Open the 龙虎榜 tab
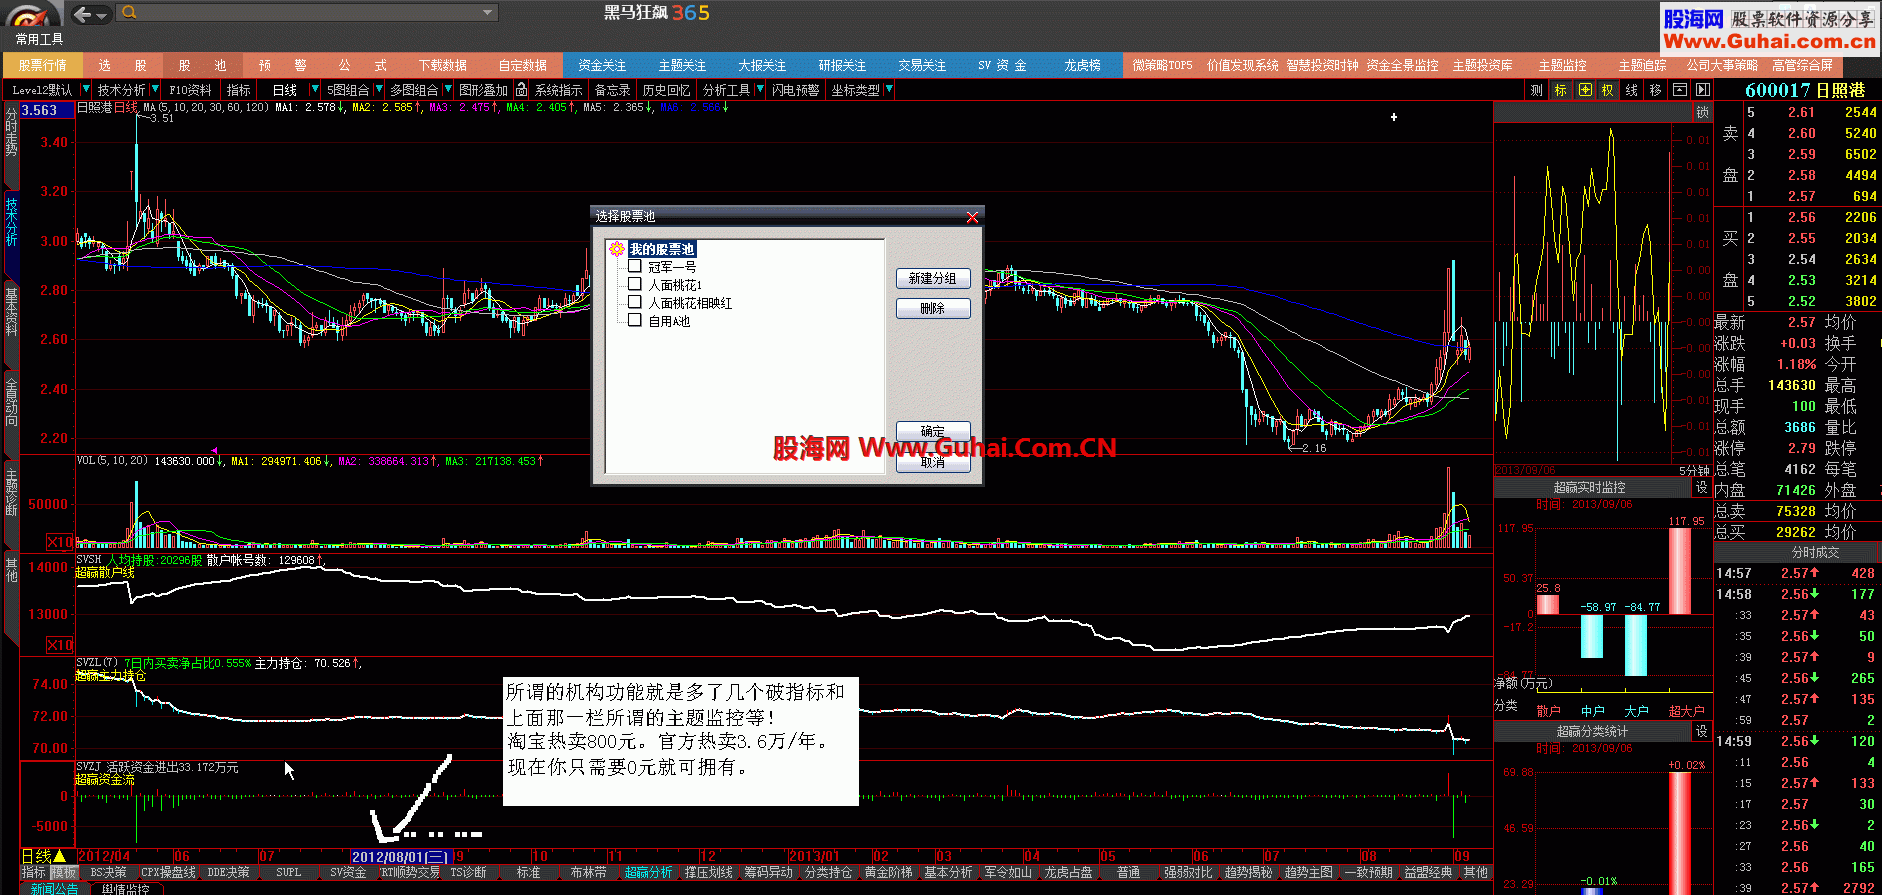The image size is (1882, 895). coord(1082,65)
